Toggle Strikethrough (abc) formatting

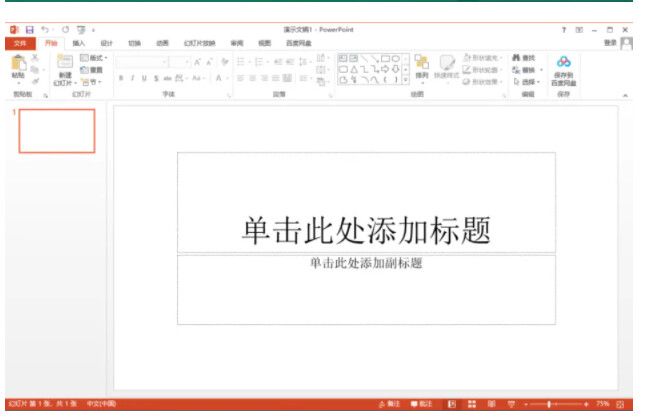[167, 78]
